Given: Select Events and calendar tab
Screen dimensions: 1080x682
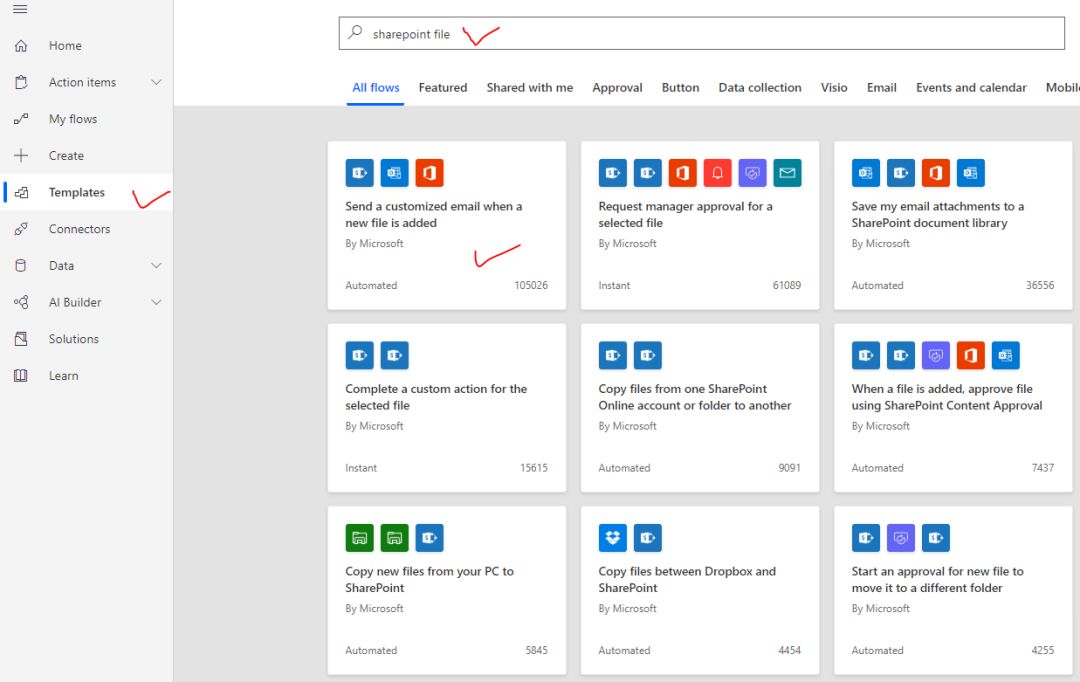Looking at the screenshot, I should [x=971, y=87].
